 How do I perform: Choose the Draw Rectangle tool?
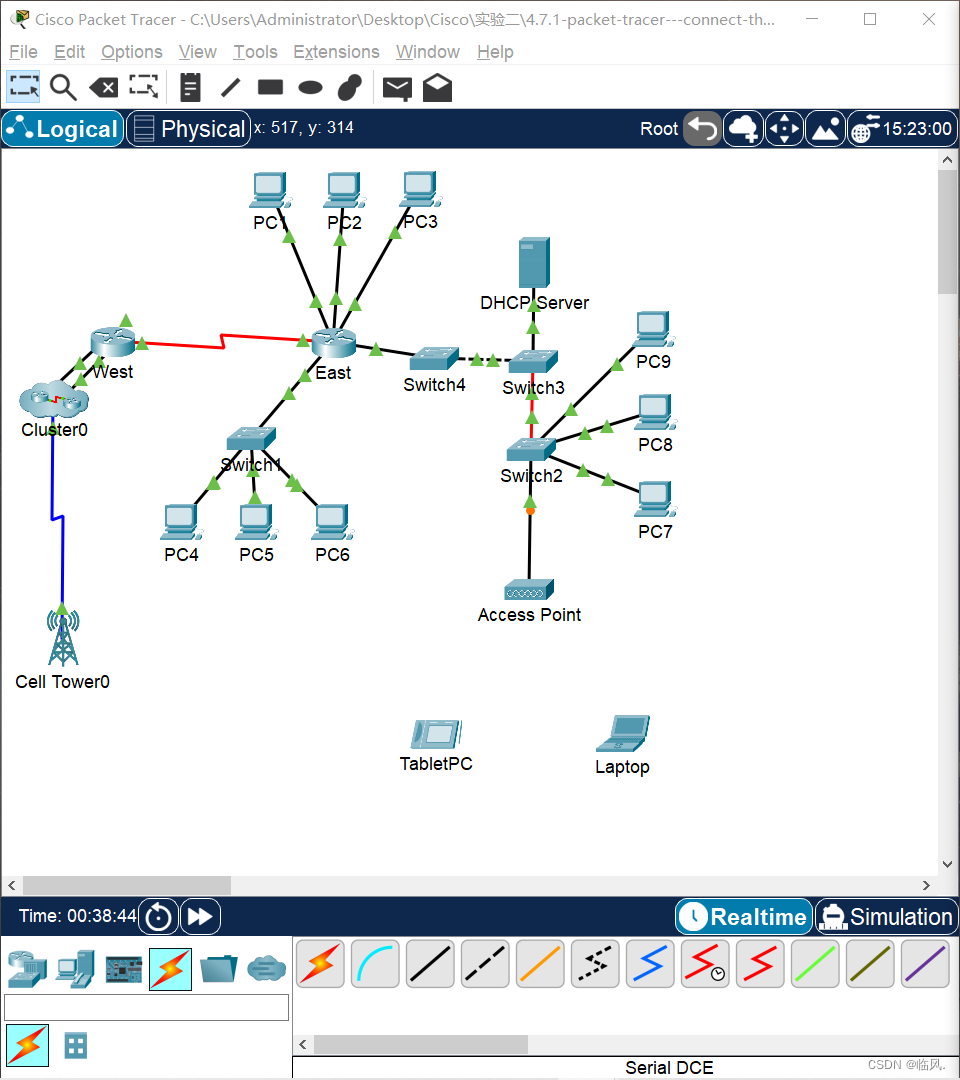click(270, 87)
